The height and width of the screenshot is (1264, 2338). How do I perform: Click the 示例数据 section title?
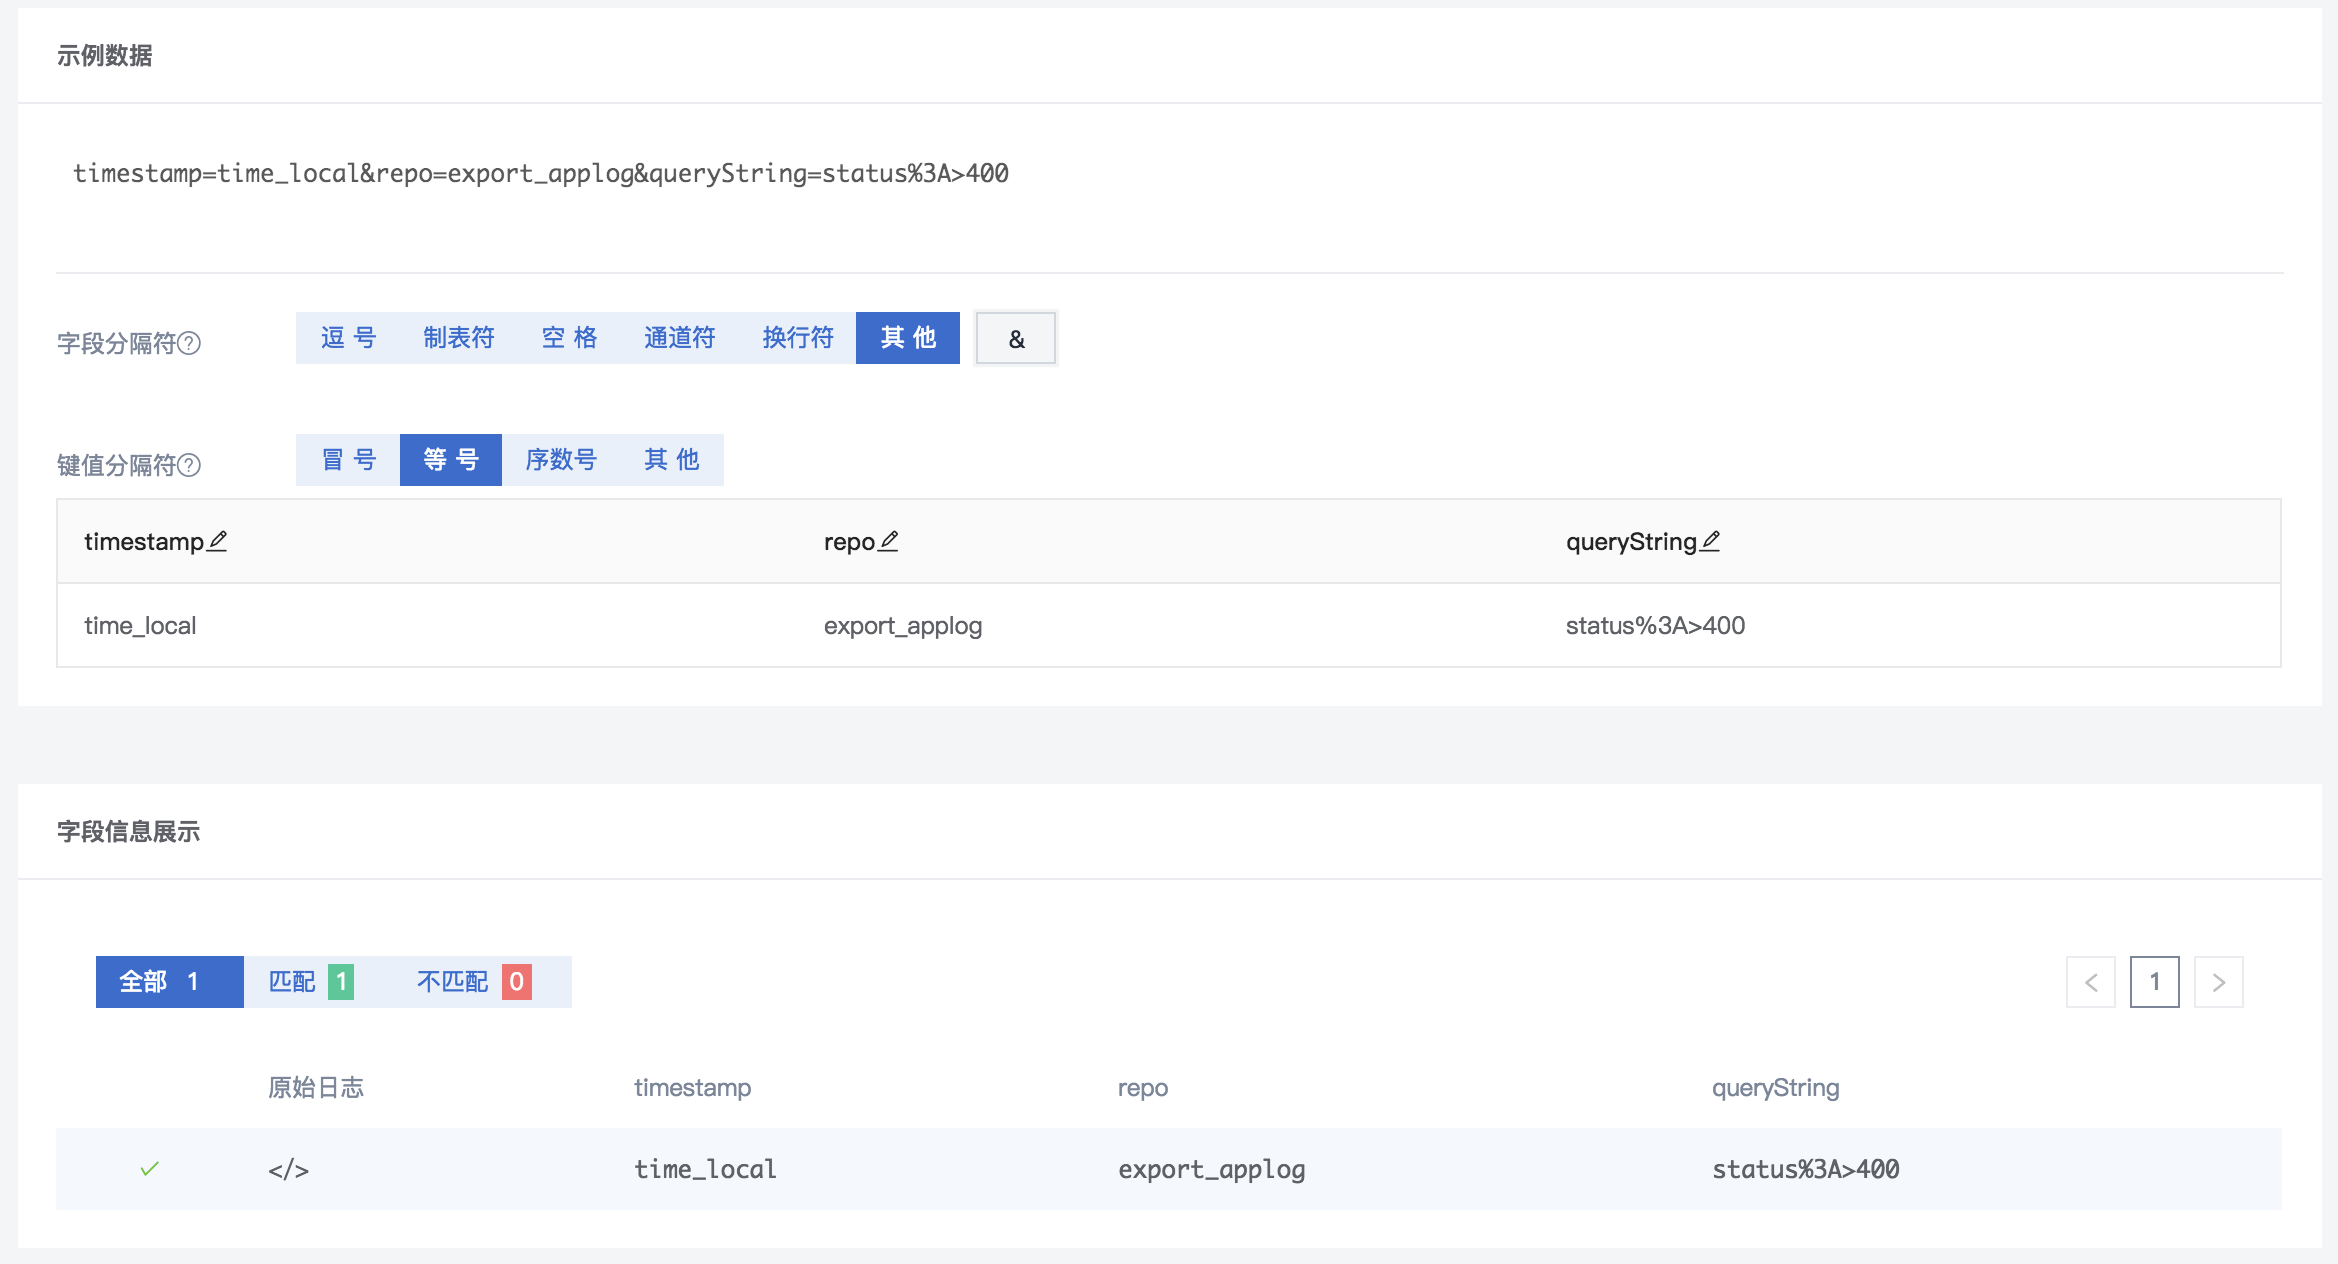click(104, 56)
